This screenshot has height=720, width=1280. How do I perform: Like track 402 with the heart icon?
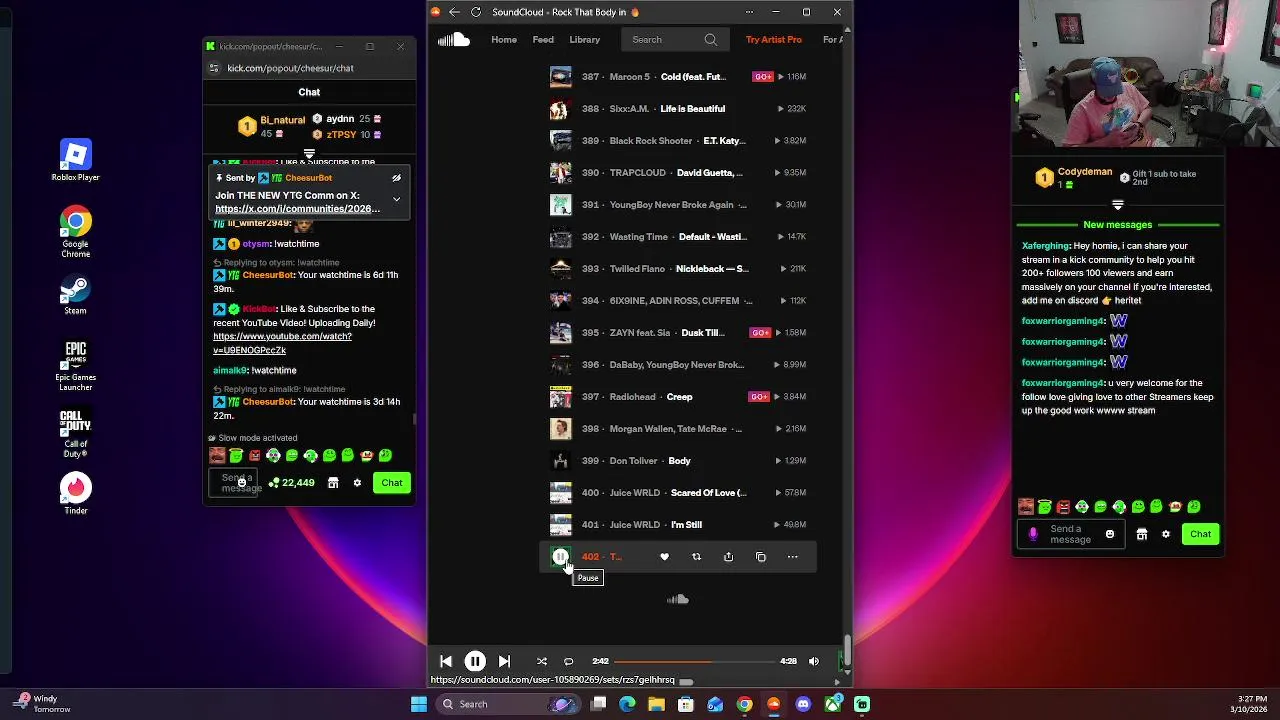(664, 557)
